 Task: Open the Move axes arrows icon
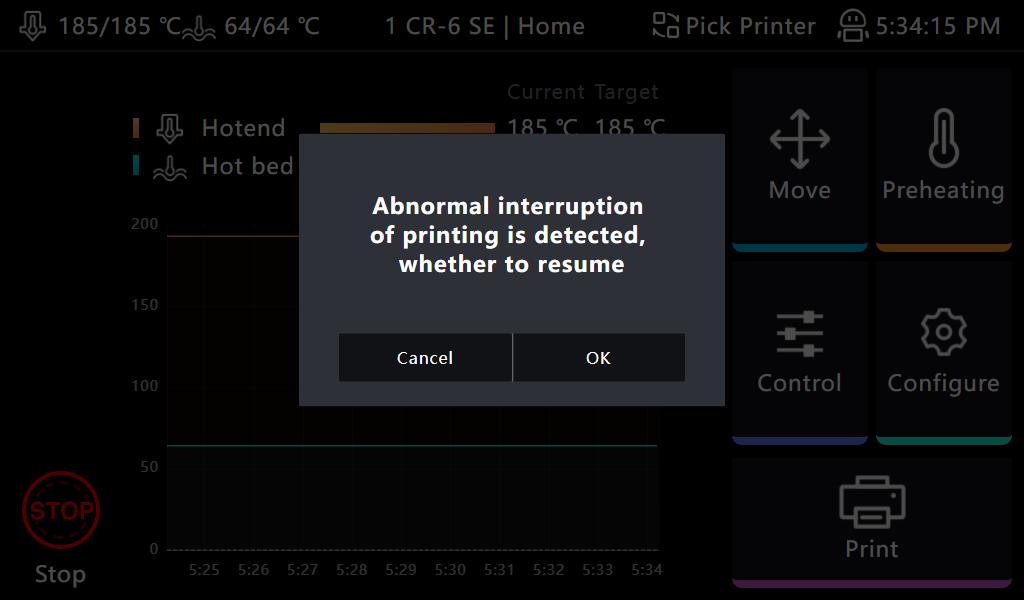click(x=800, y=139)
